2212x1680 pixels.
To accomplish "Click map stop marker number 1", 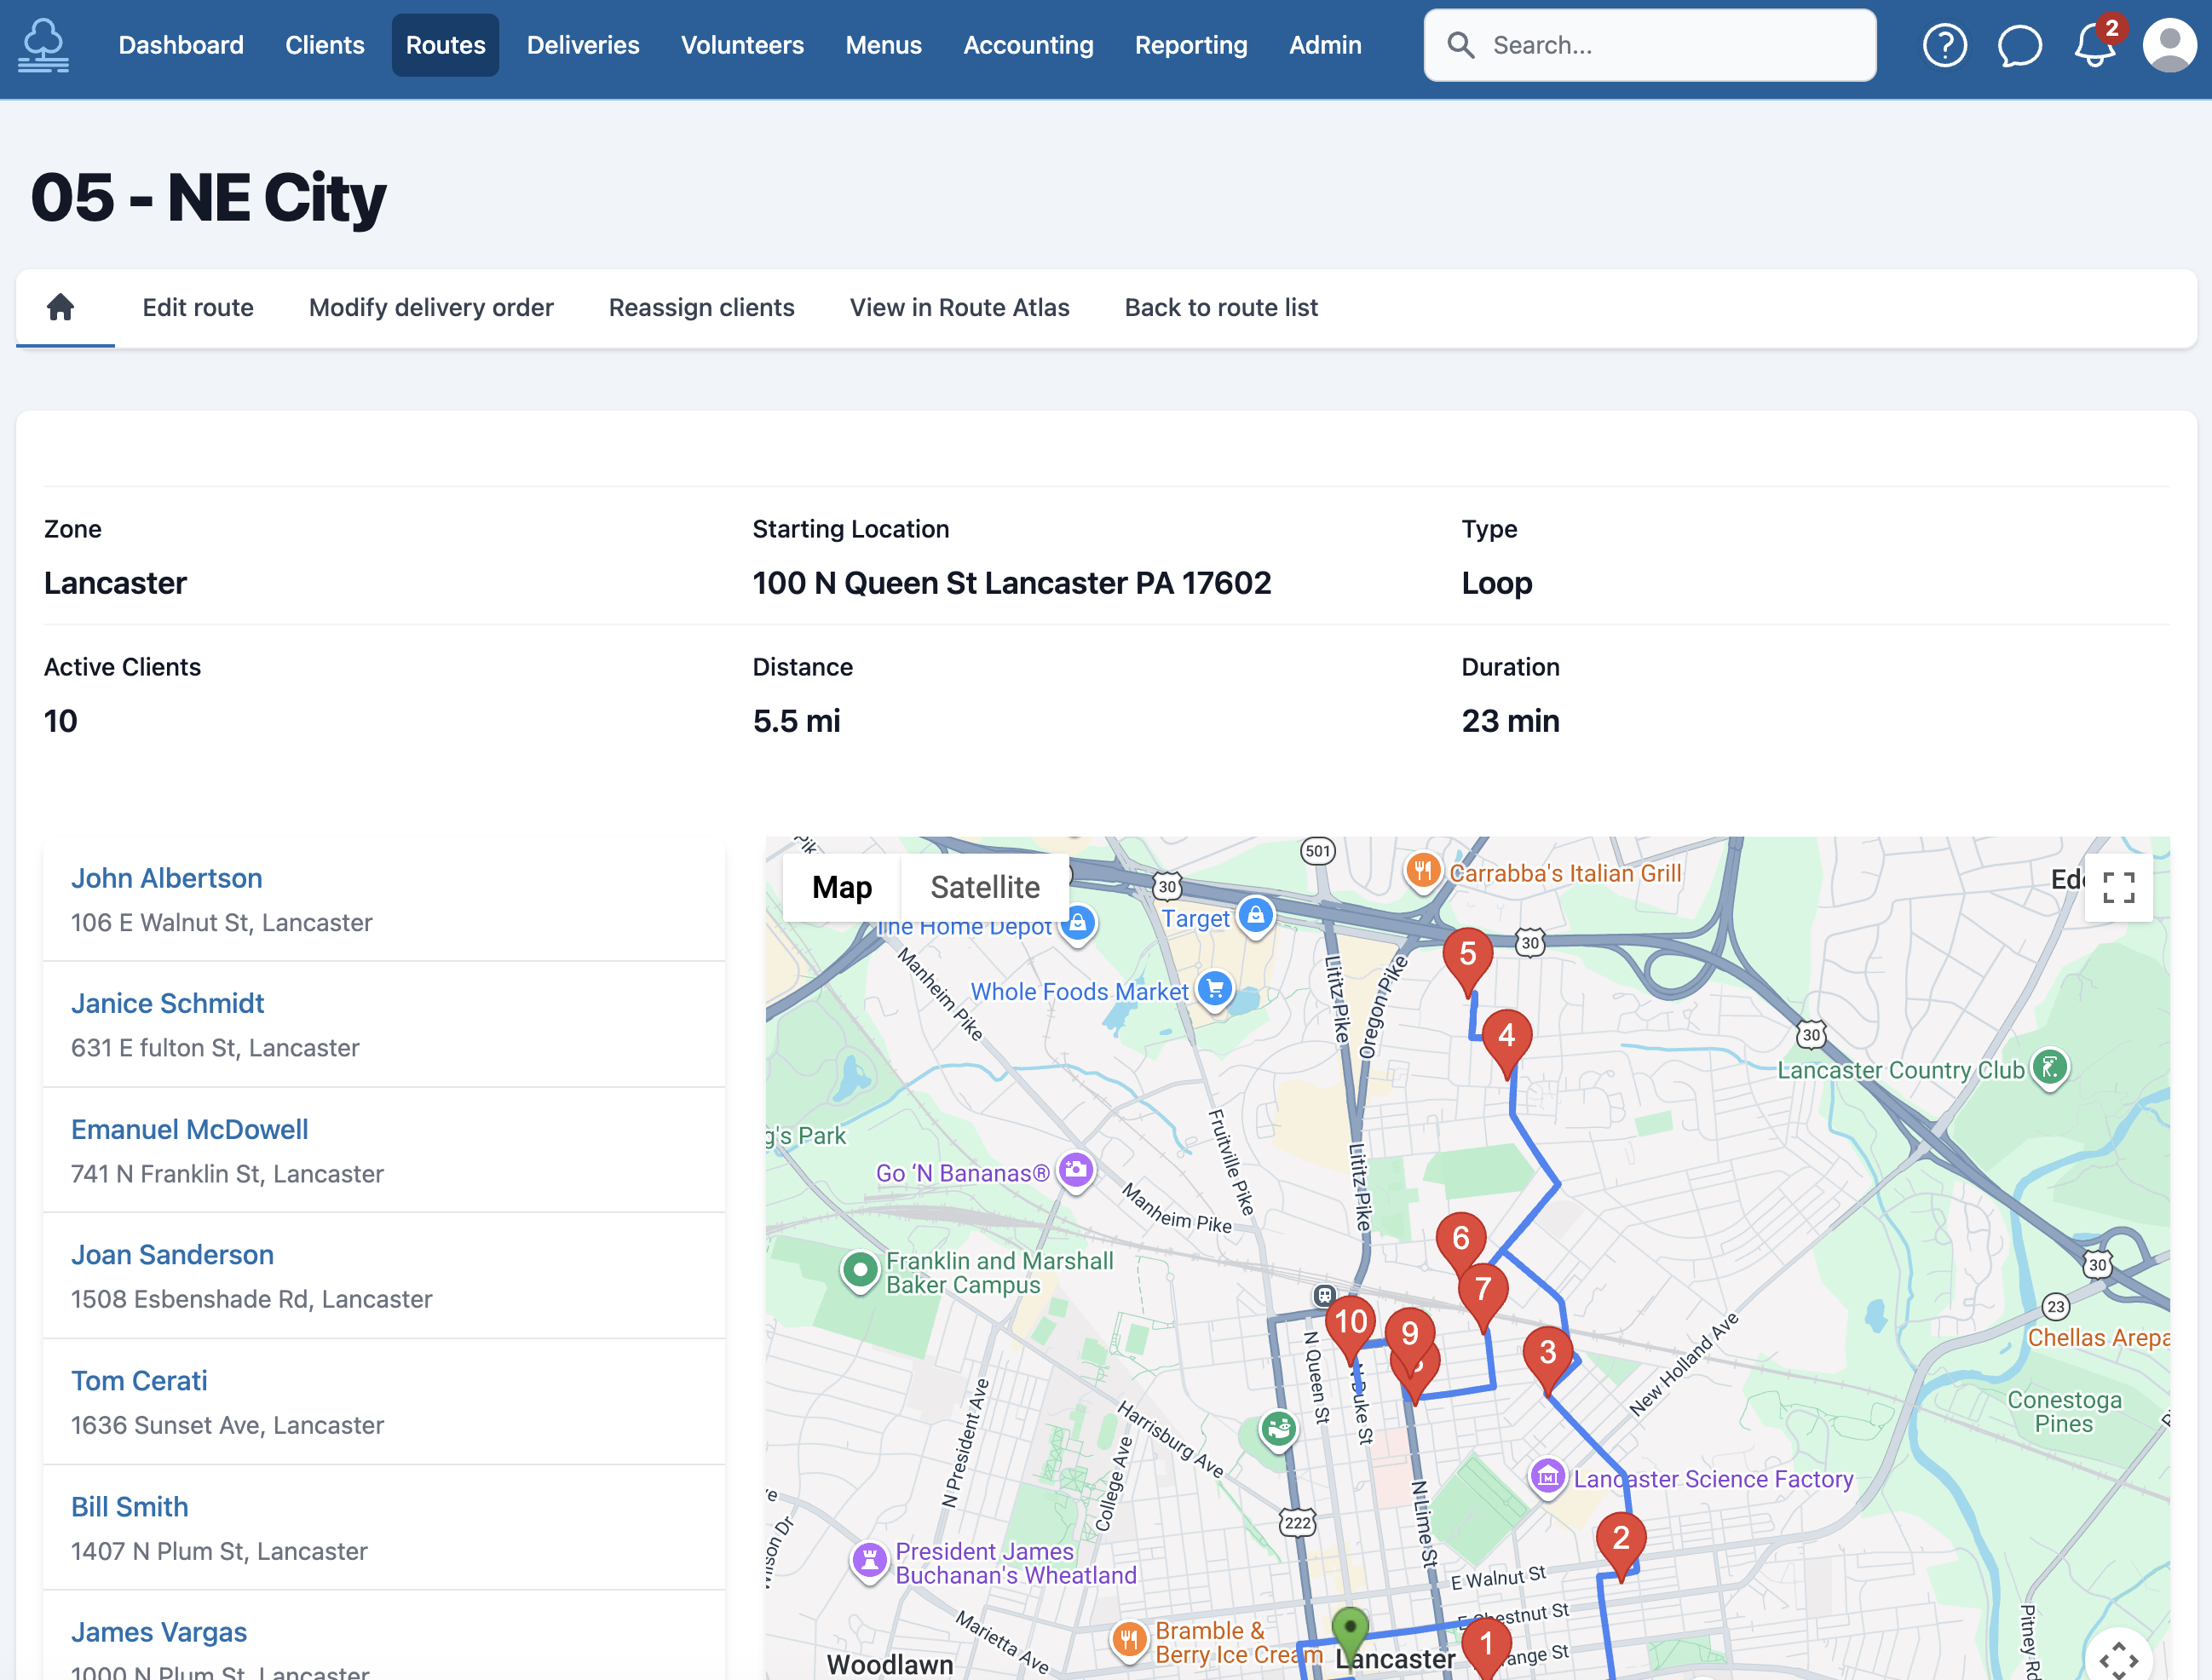I will point(1486,1648).
